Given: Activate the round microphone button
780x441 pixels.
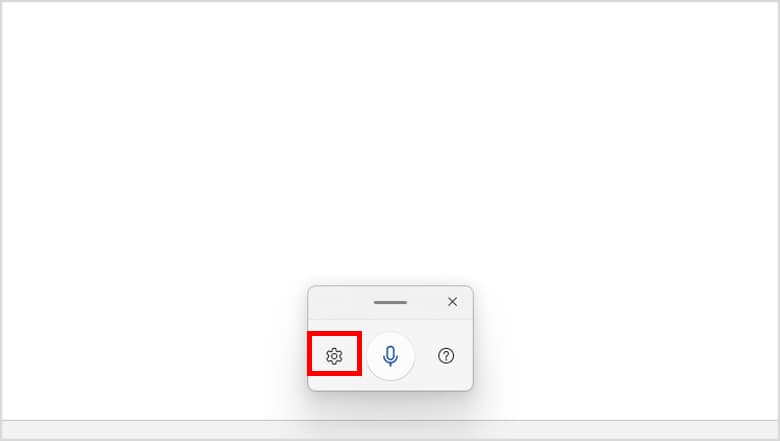Looking at the screenshot, I should [390, 356].
